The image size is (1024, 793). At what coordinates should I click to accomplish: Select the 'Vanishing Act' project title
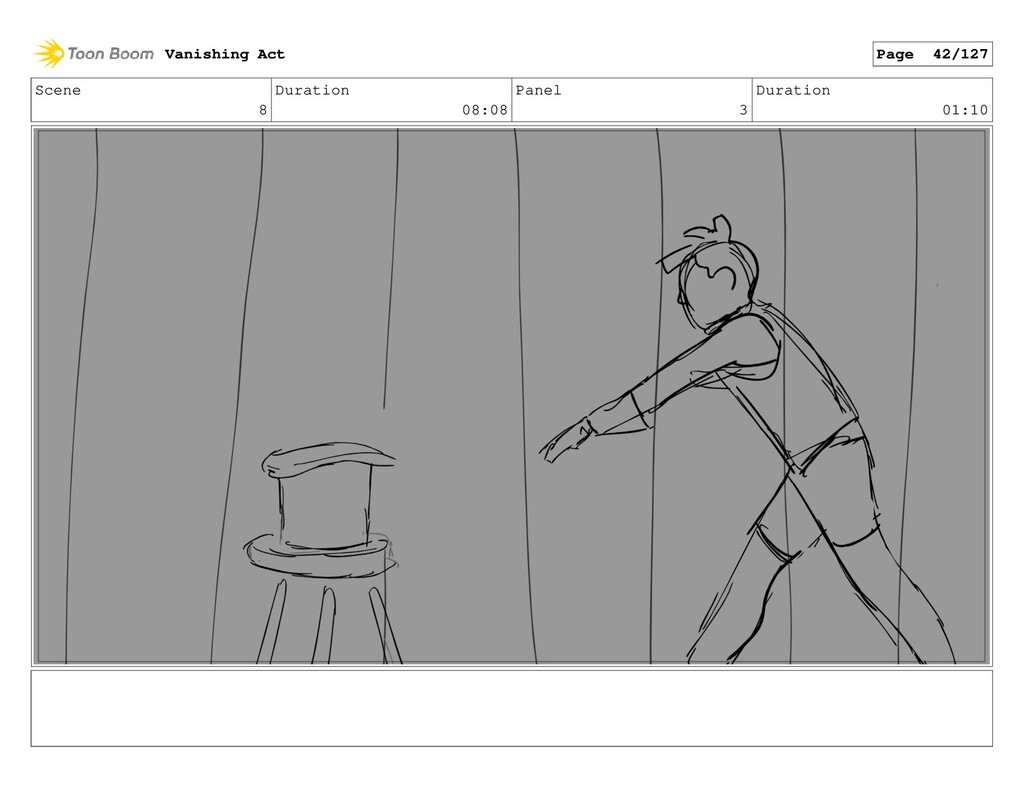pyautogui.click(x=225, y=54)
